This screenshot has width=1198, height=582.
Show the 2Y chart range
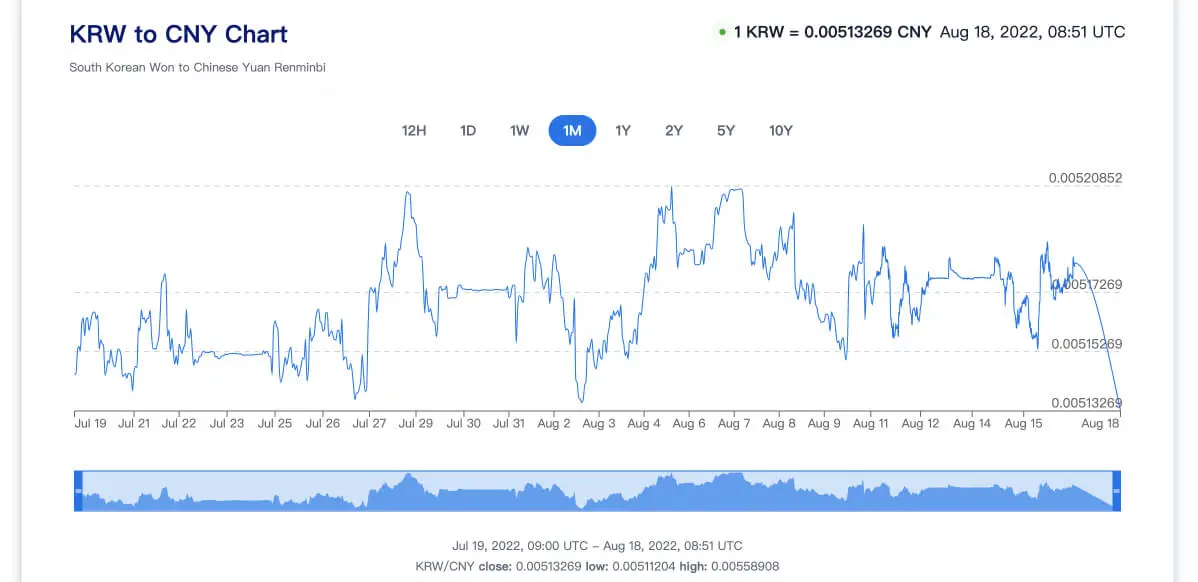coord(674,131)
